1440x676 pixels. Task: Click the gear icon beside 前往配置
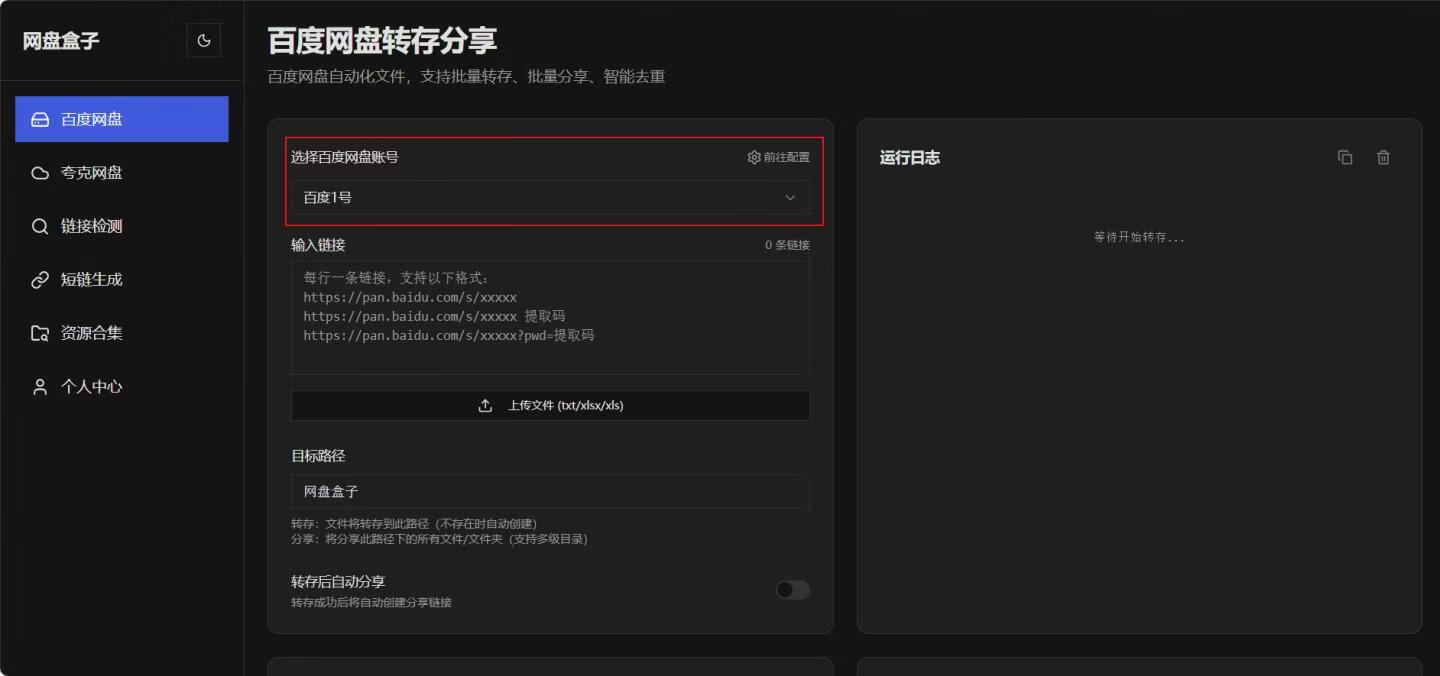pyautogui.click(x=754, y=157)
